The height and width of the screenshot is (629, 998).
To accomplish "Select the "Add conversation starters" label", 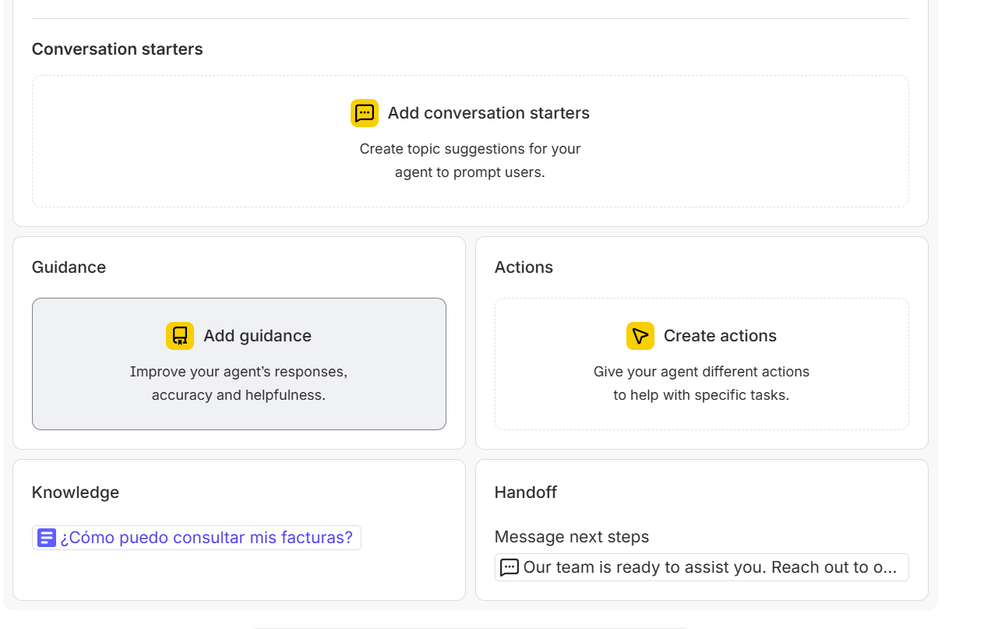I will (488, 113).
